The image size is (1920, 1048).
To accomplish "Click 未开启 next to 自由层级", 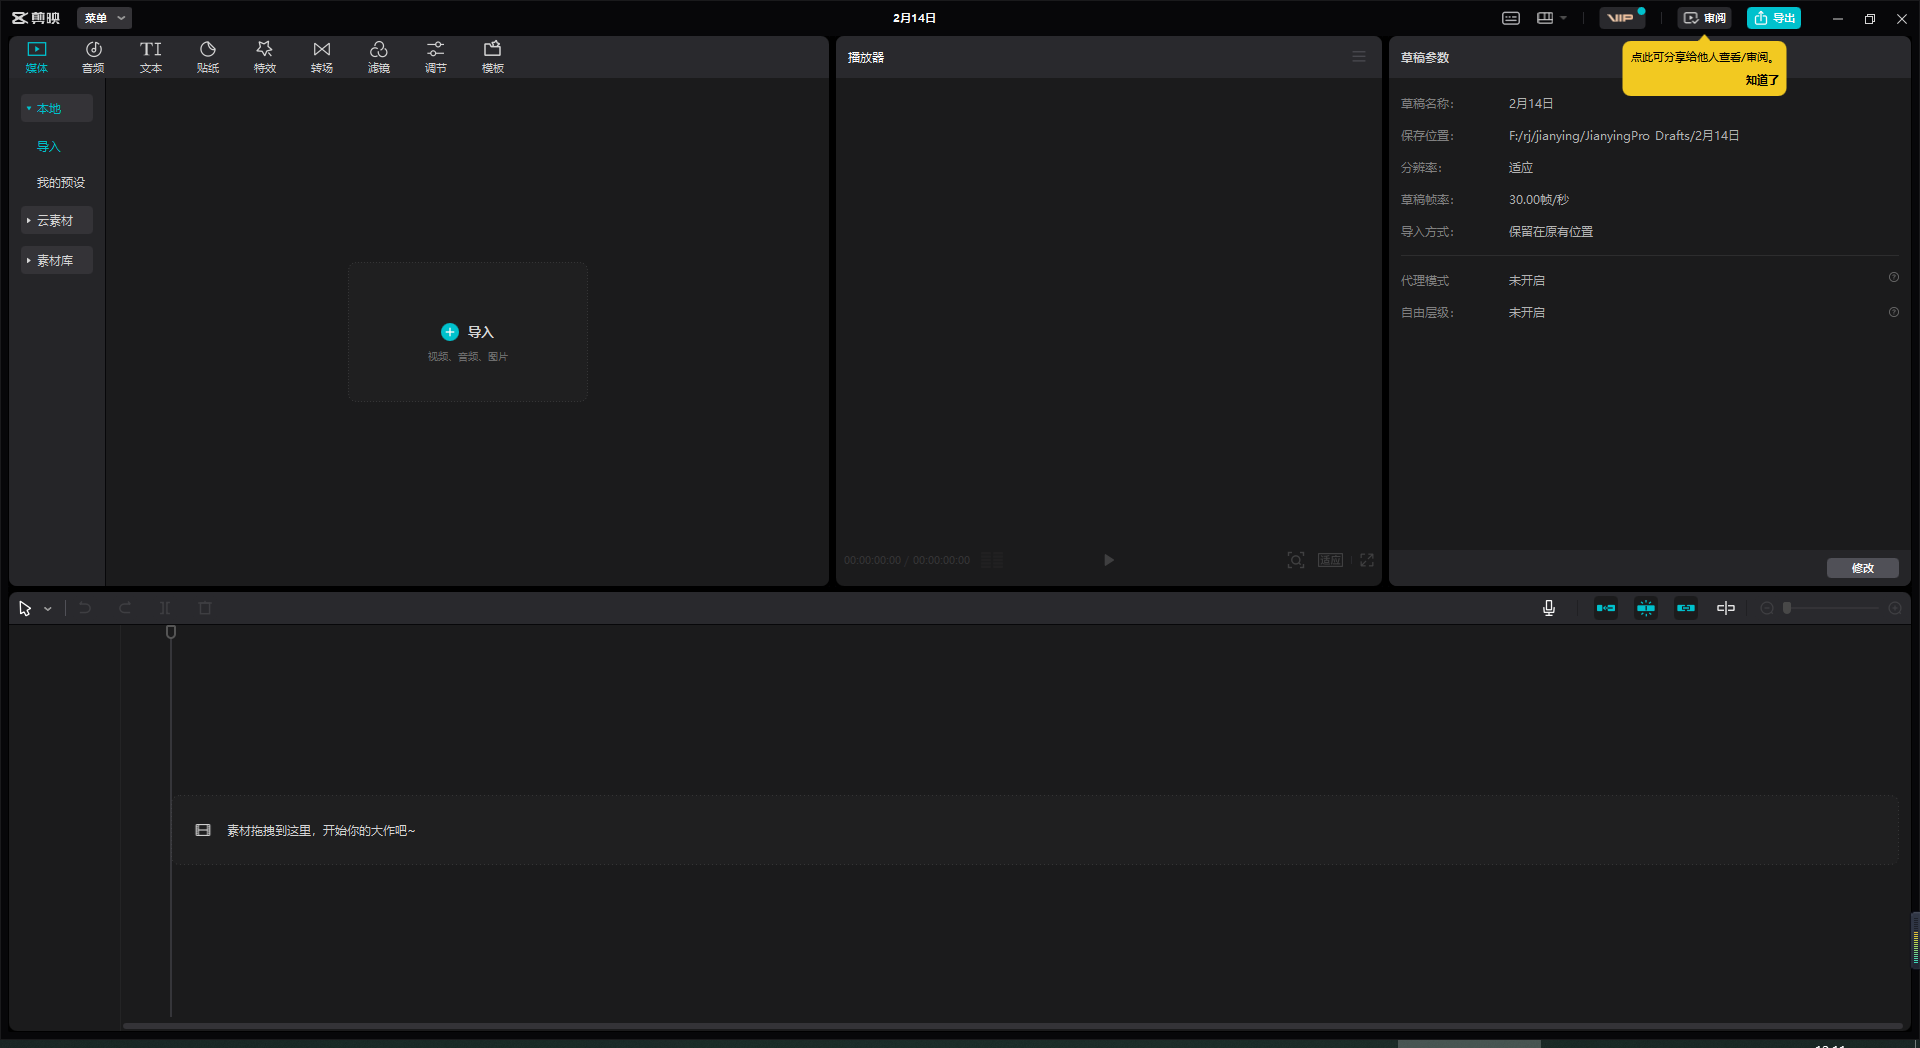I will pos(1527,313).
